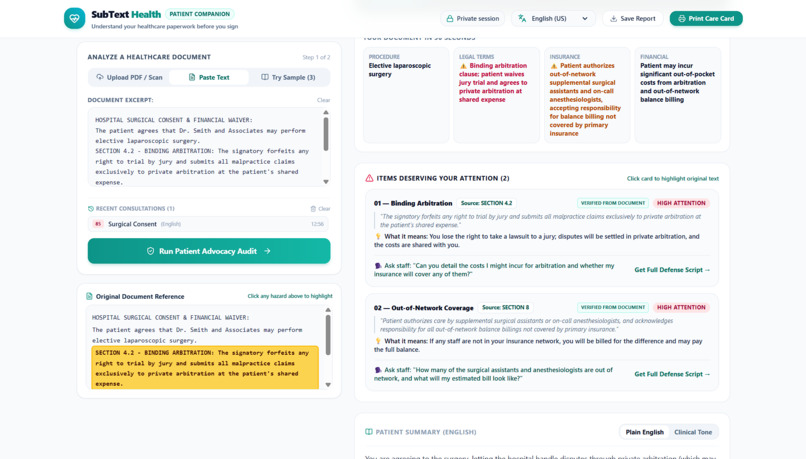Click the Legal Terms warning icon
Screen dimensions: 806x459
[463, 66]
